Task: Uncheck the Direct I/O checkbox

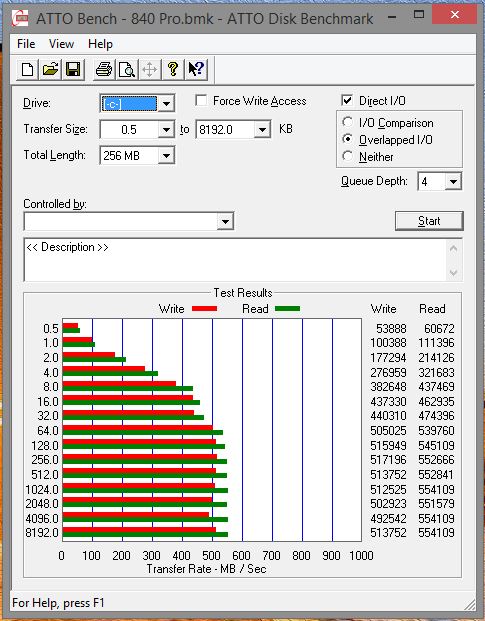Action: point(347,100)
